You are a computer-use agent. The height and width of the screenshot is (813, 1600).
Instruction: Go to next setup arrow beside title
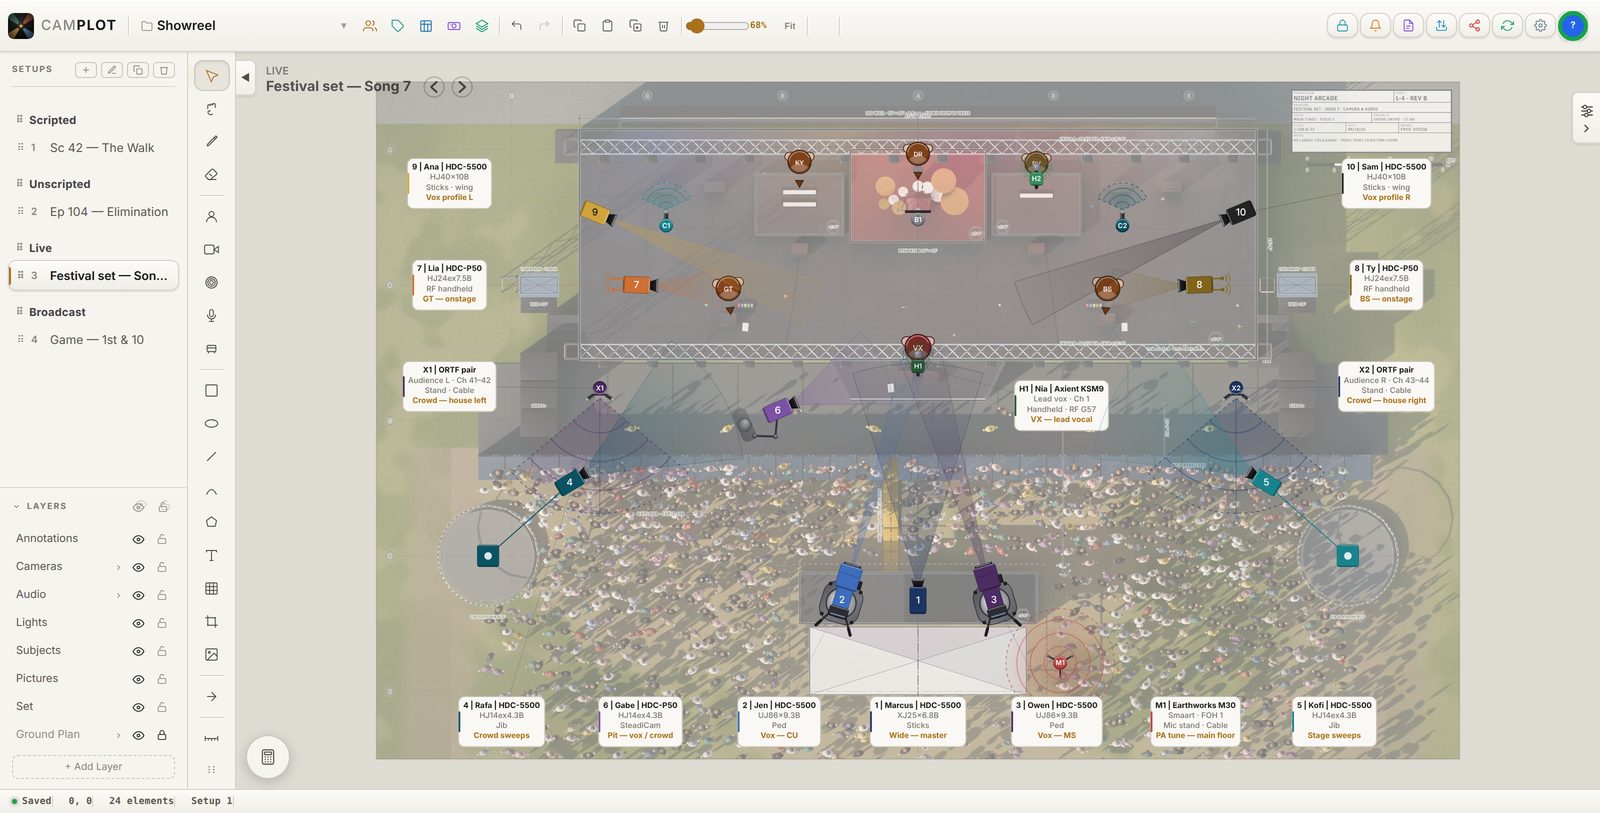[x=462, y=87]
